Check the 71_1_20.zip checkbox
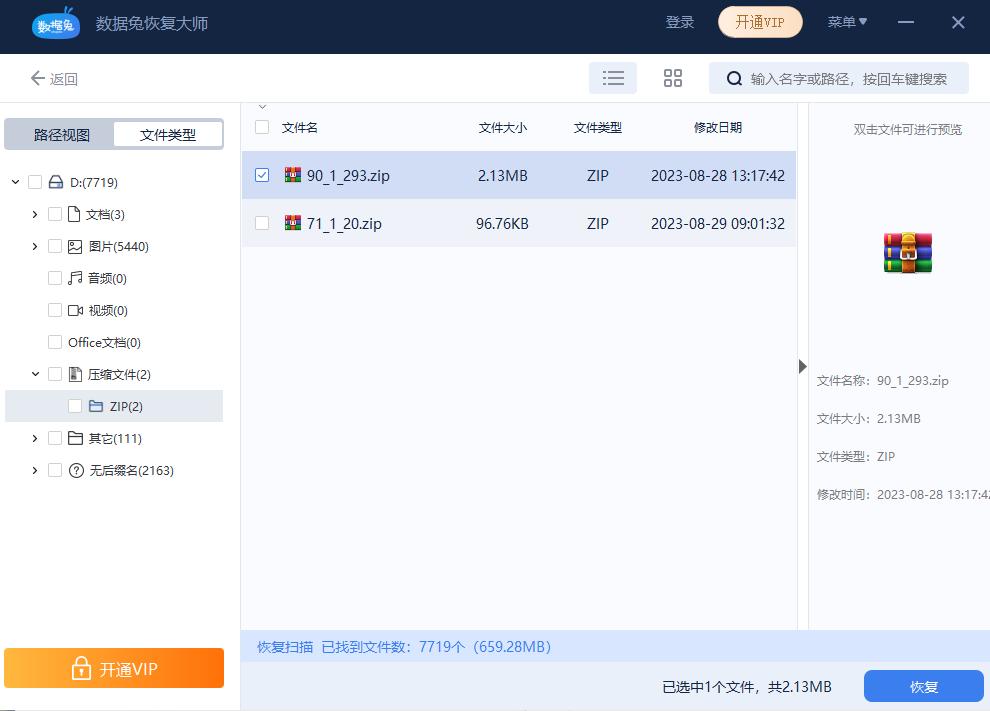The height and width of the screenshot is (711, 990). (261, 223)
